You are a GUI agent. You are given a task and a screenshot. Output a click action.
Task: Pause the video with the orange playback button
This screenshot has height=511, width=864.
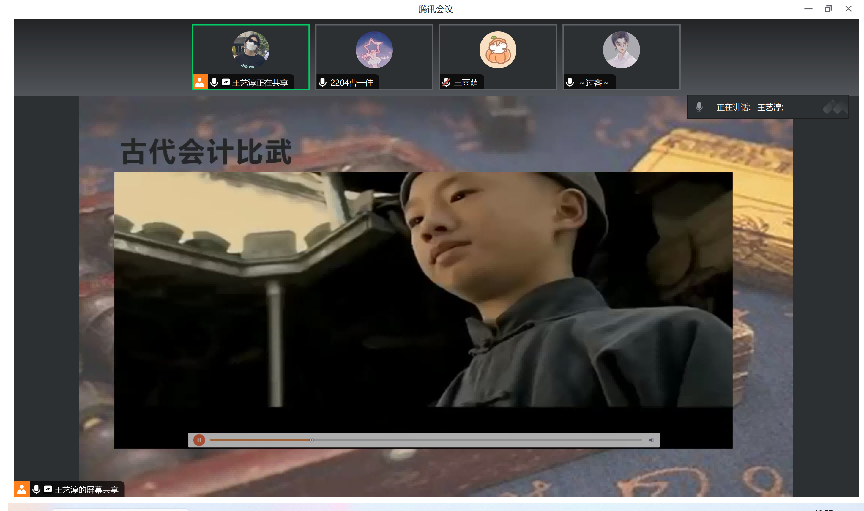pos(199,440)
